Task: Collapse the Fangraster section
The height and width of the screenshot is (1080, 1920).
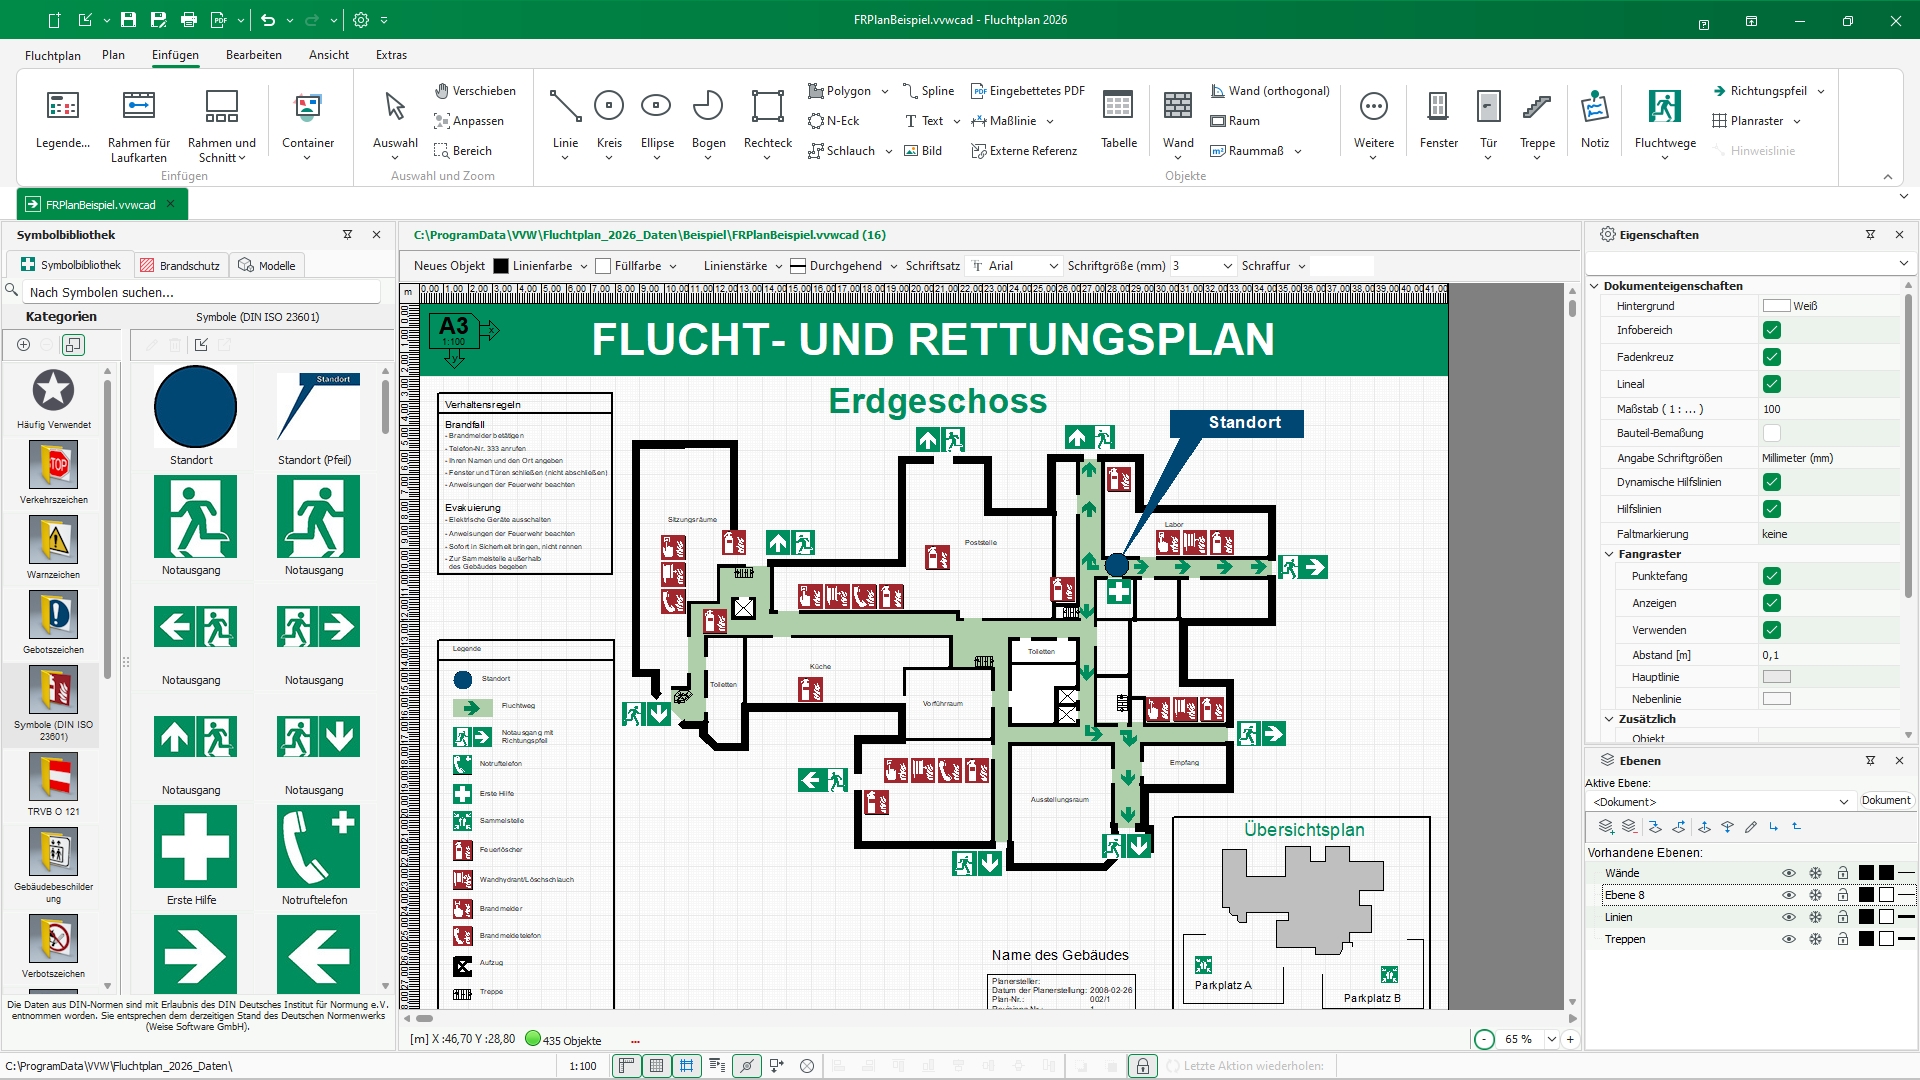Action: tap(1609, 554)
